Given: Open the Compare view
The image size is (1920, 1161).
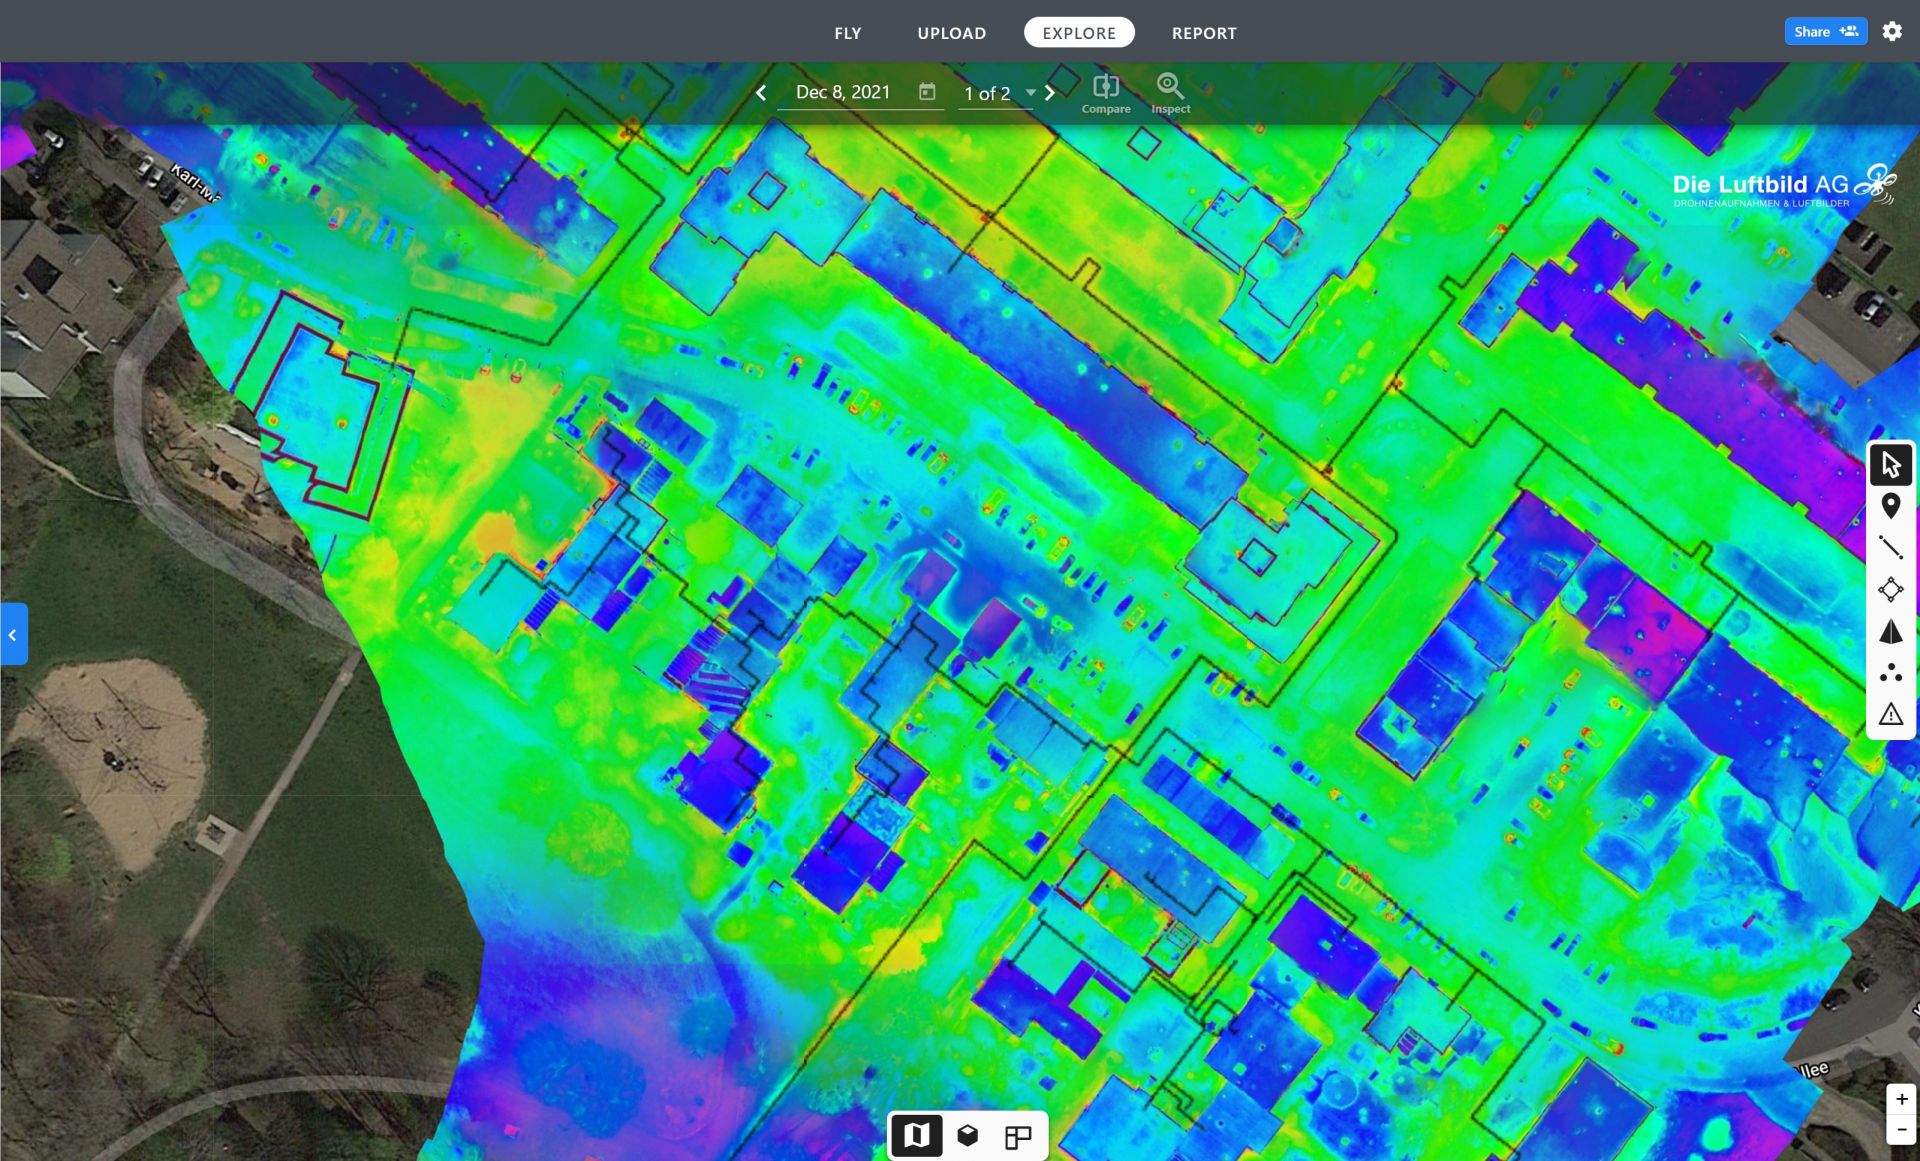Looking at the screenshot, I should [x=1105, y=92].
